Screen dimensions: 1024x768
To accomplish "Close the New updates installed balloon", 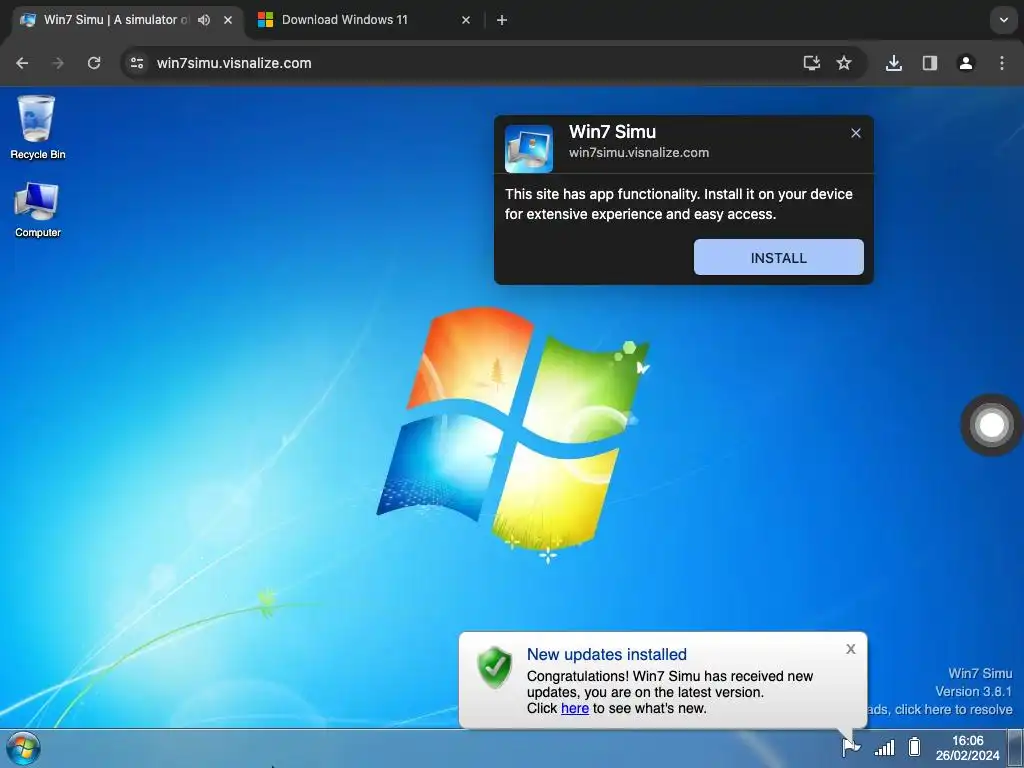I will click(850, 648).
